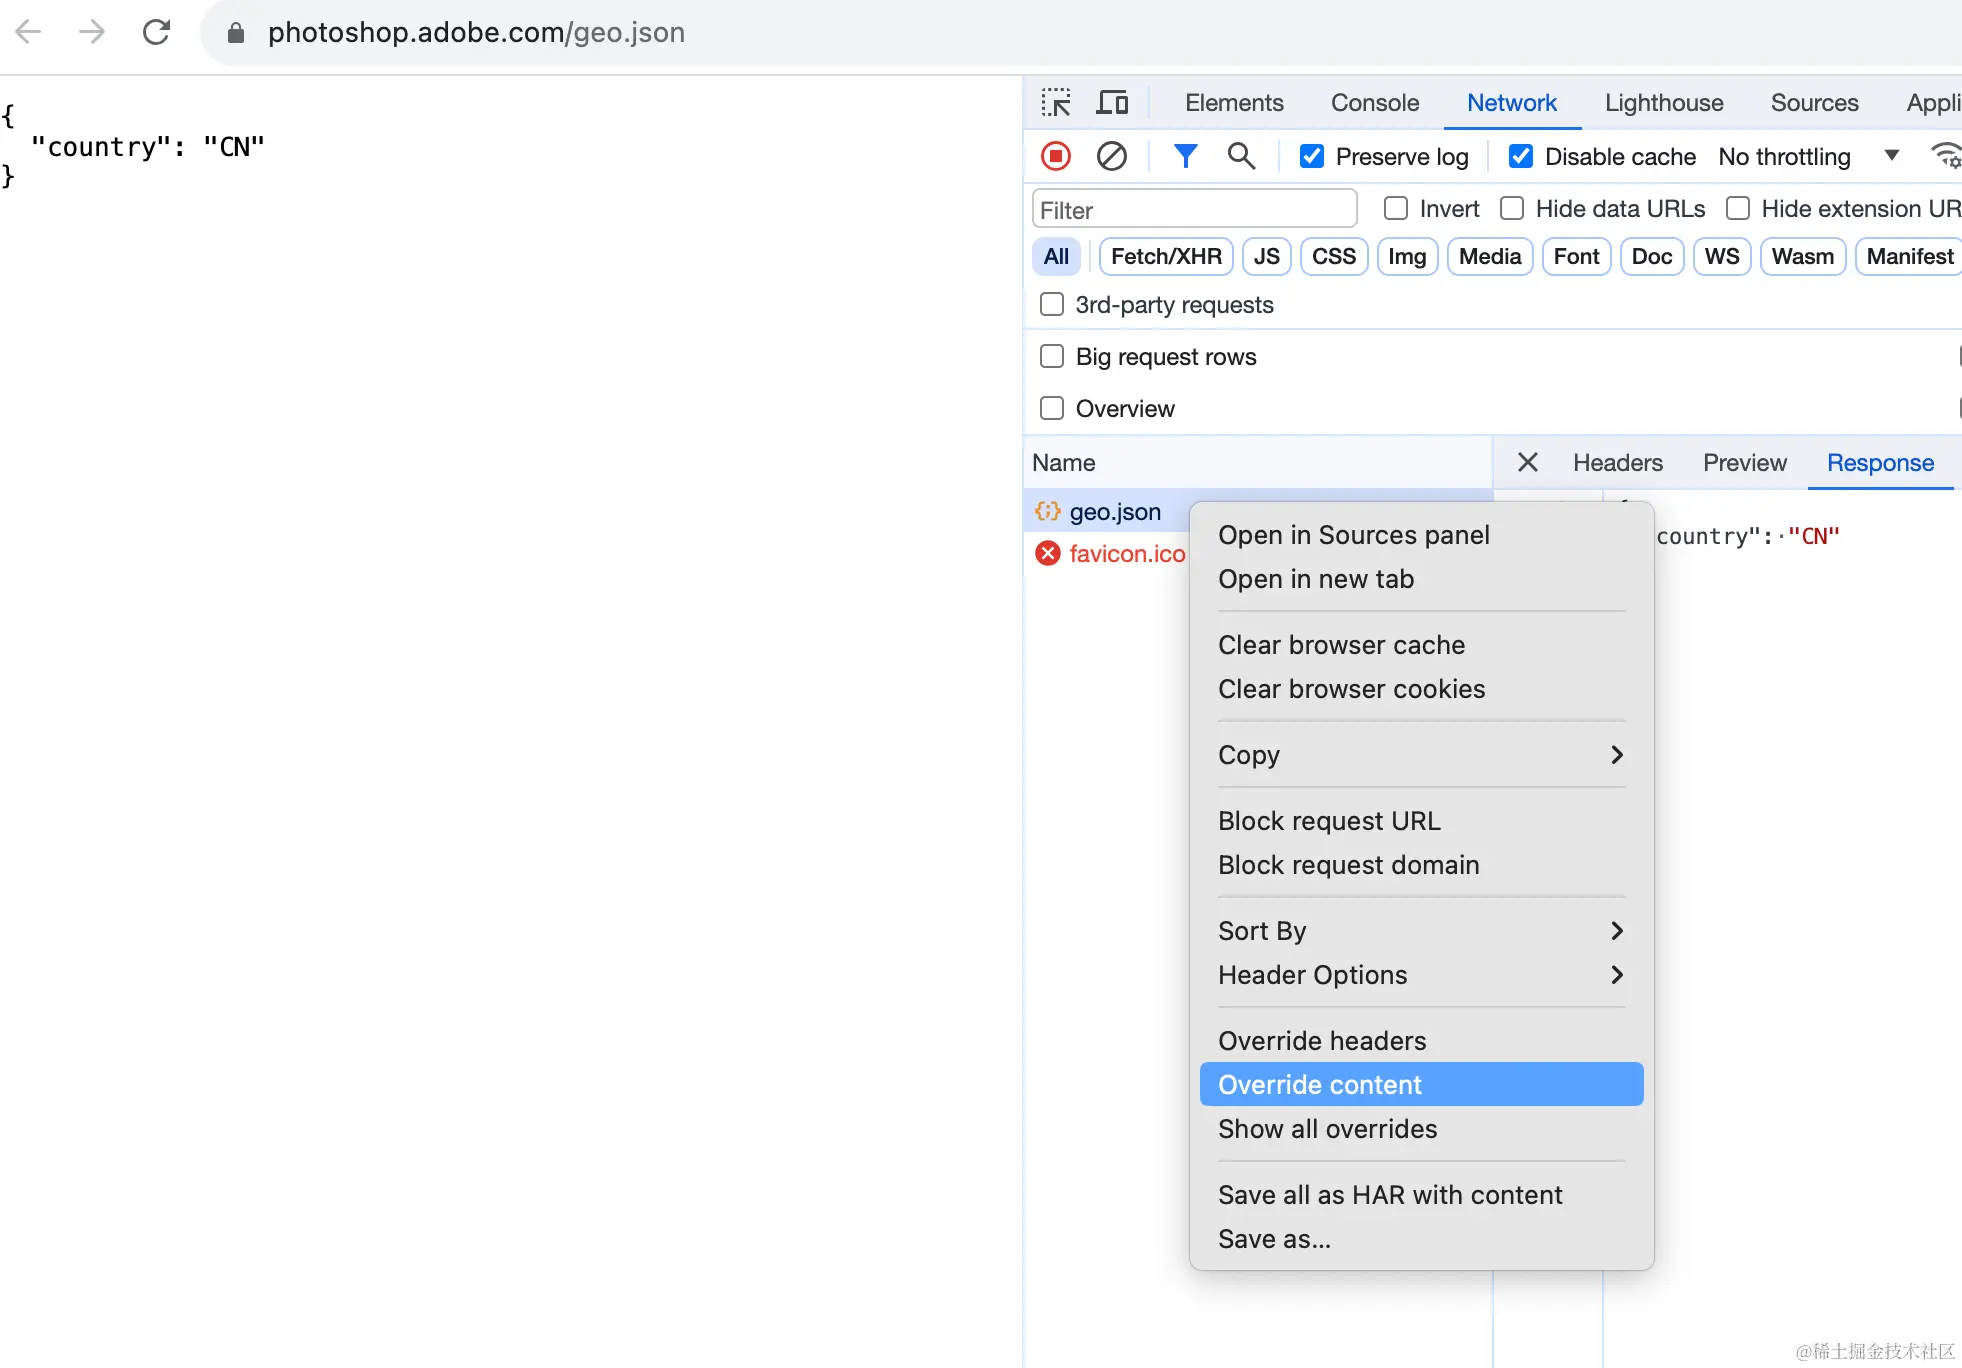Close the request details pane

[x=1527, y=462]
